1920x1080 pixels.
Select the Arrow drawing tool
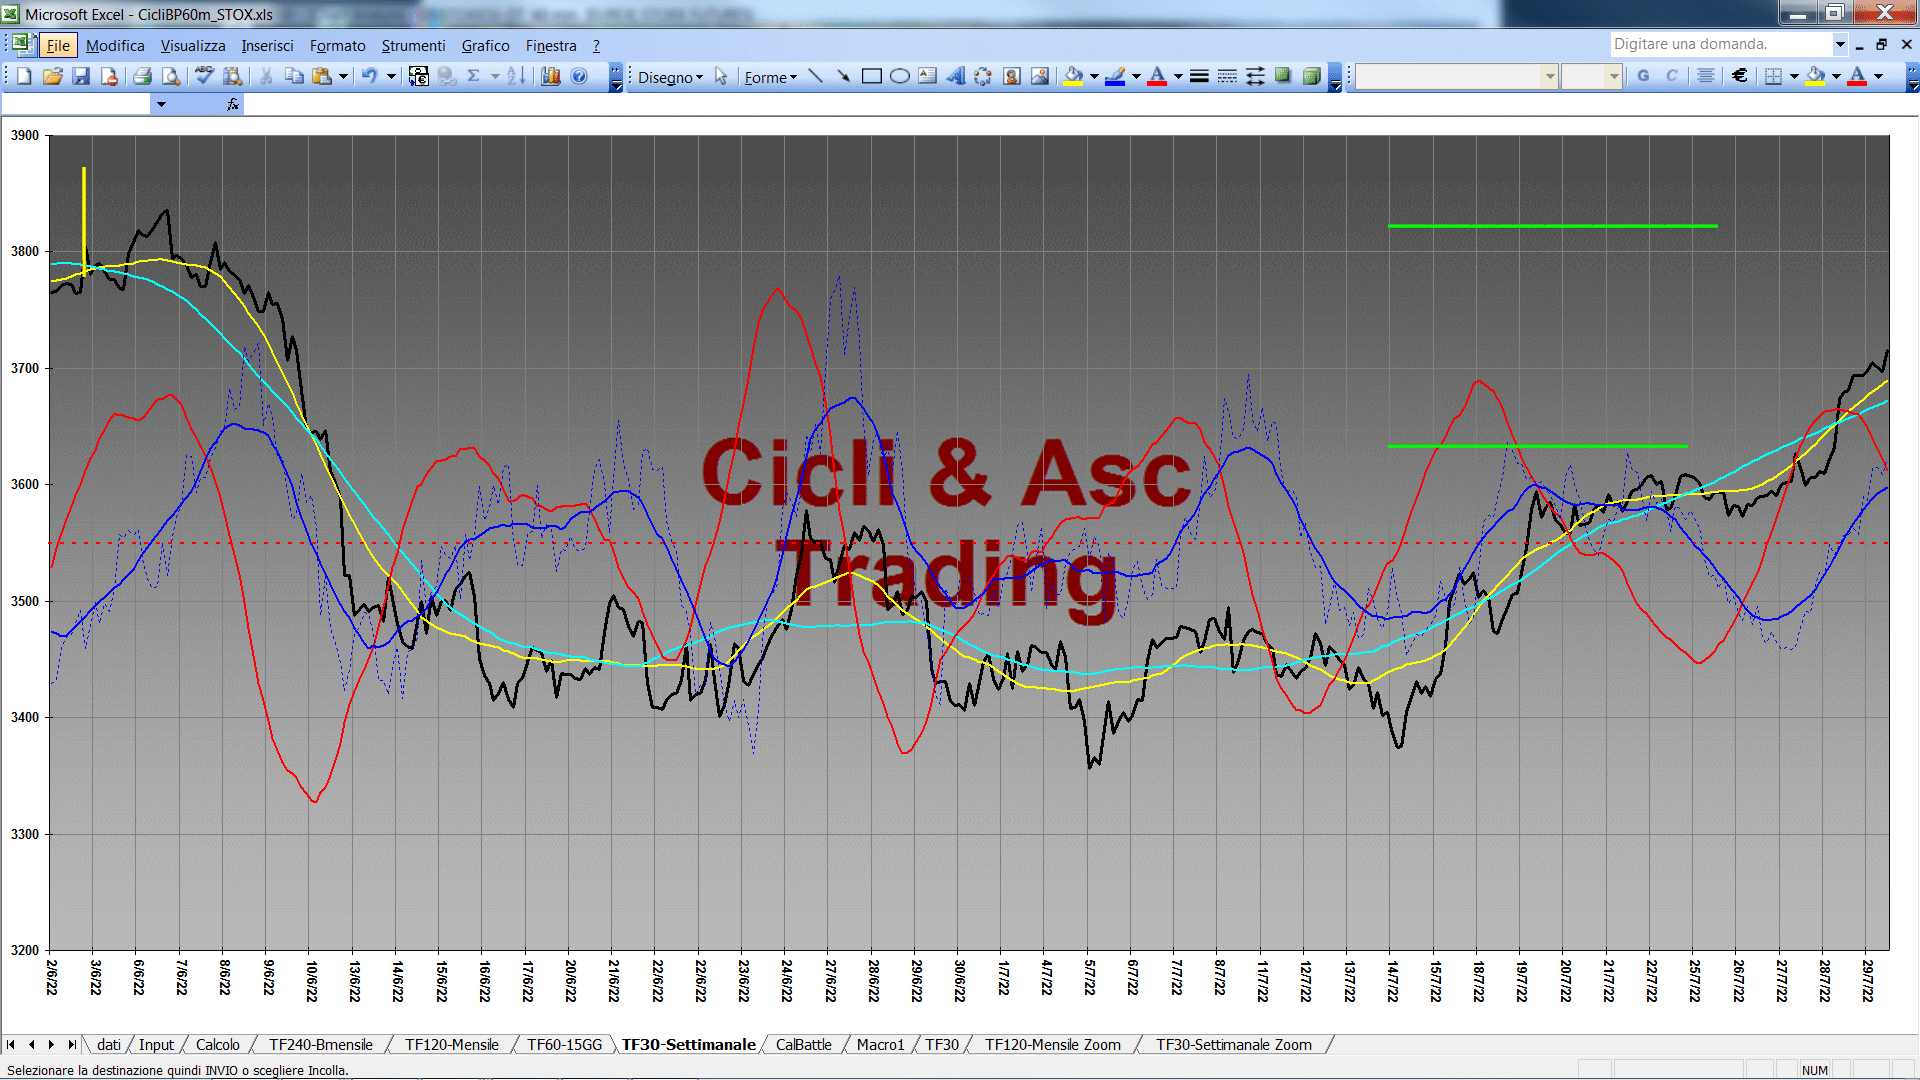pyautogui.click(x=843, y=77)
